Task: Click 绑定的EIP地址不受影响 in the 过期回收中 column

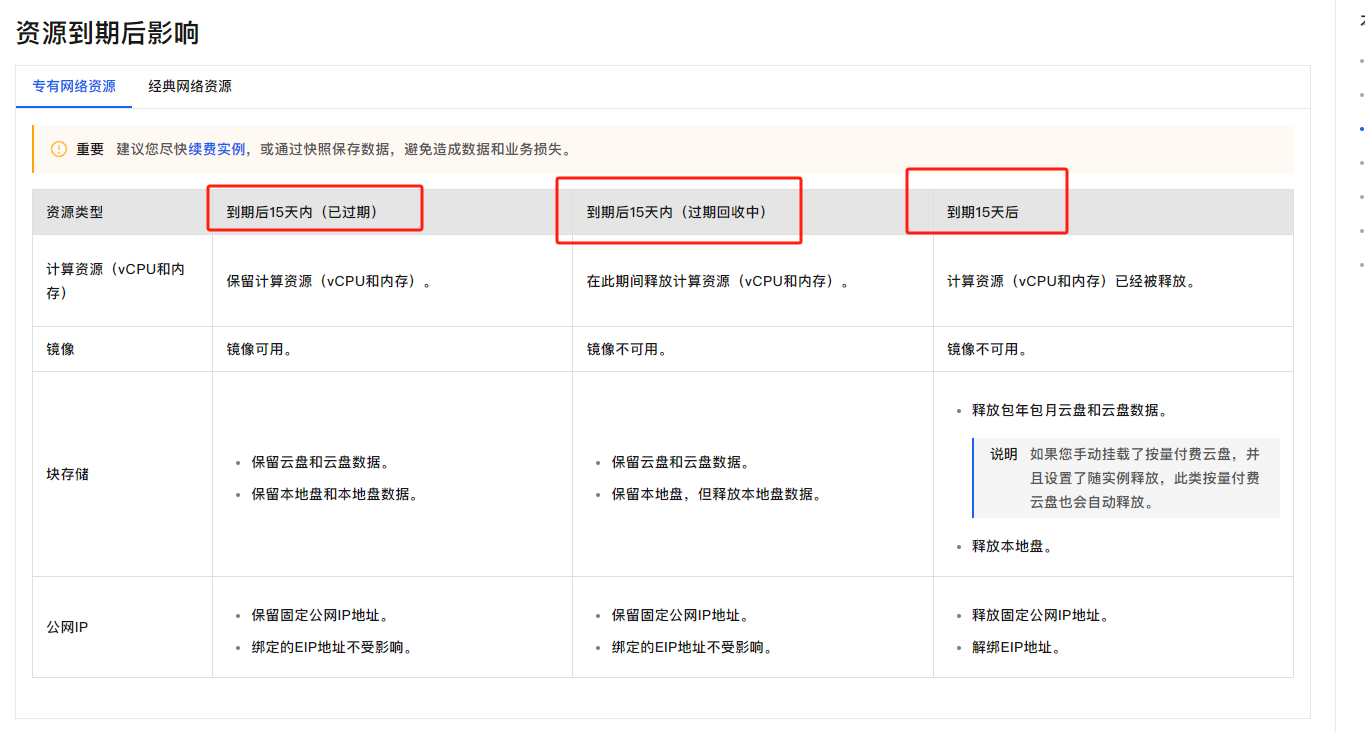Action: pyautogui.click(x=692, y=647)
